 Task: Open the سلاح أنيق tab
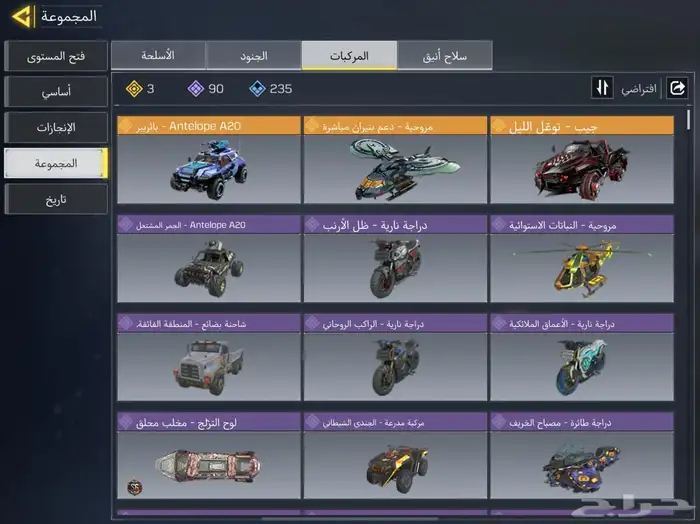click(445, 55)
